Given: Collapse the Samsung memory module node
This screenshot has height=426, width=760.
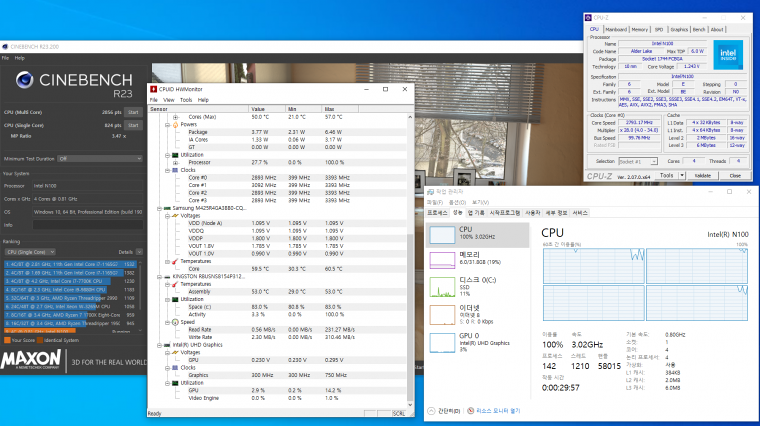Looking at the screenshot, I should tap(159, 208).
